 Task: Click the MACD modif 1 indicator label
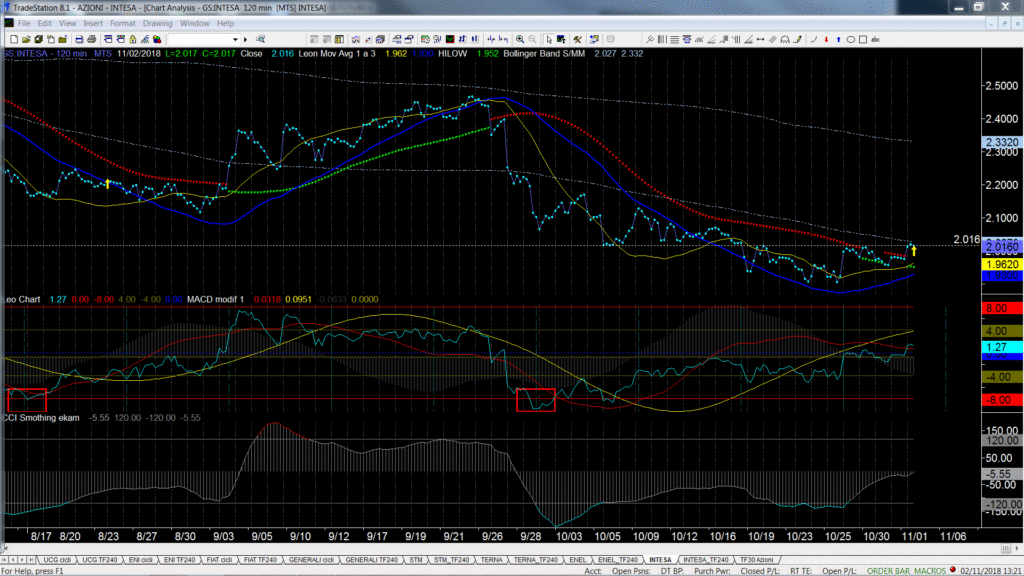click(216, 300)
